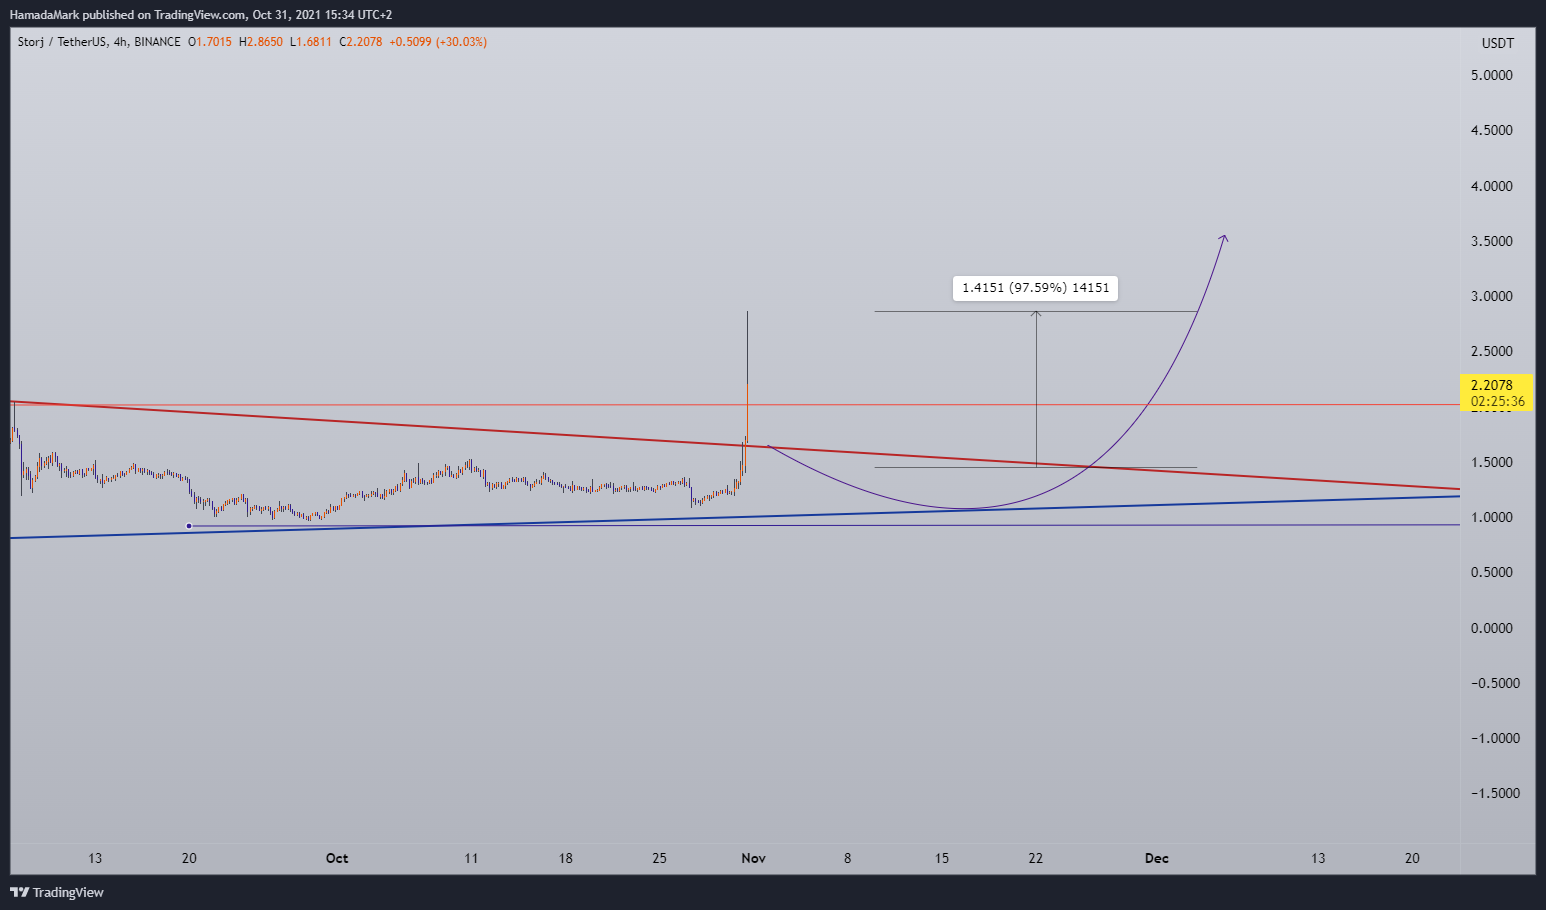The height and width of the screenshot is (910, 1546).
Task: Click the Storj / TetherUS symbol title
Action: click(62, 42)
